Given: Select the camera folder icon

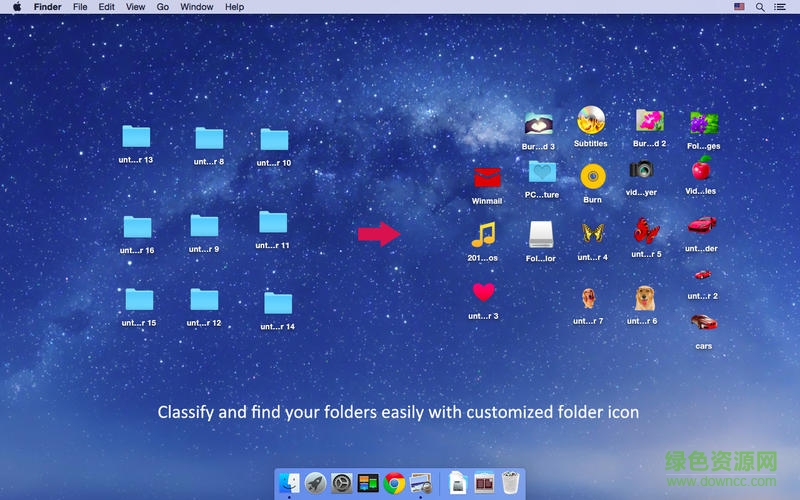Looking at the screenshot, I should coord(641,169).
